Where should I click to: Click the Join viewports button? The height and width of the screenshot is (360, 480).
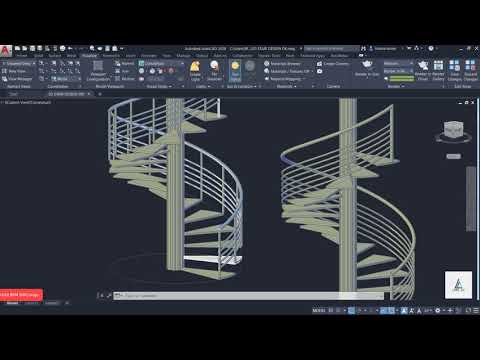(x=122, y=71)
